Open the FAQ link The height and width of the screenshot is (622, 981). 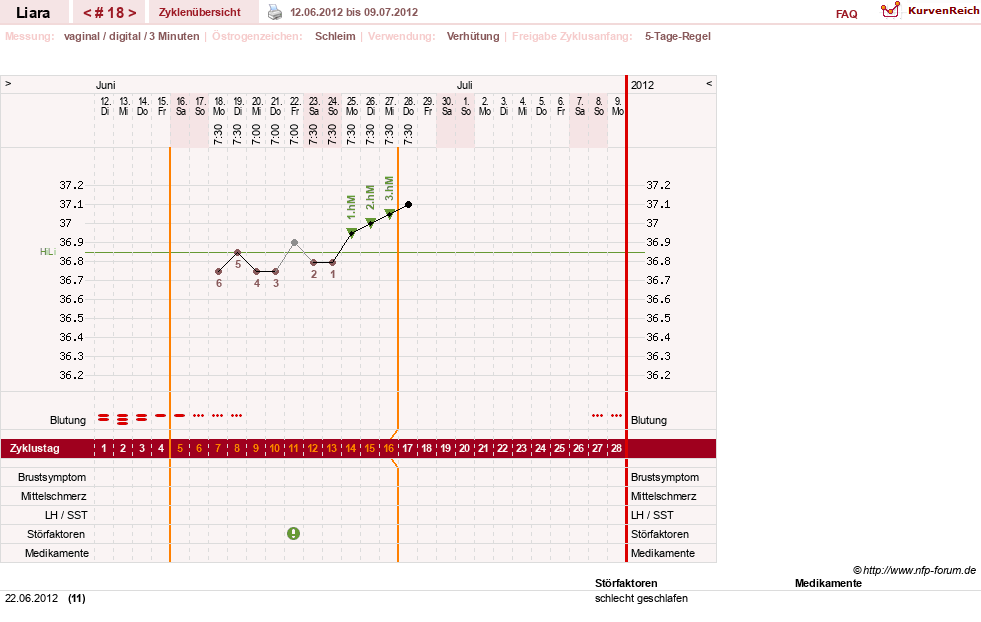coord(846,14)
